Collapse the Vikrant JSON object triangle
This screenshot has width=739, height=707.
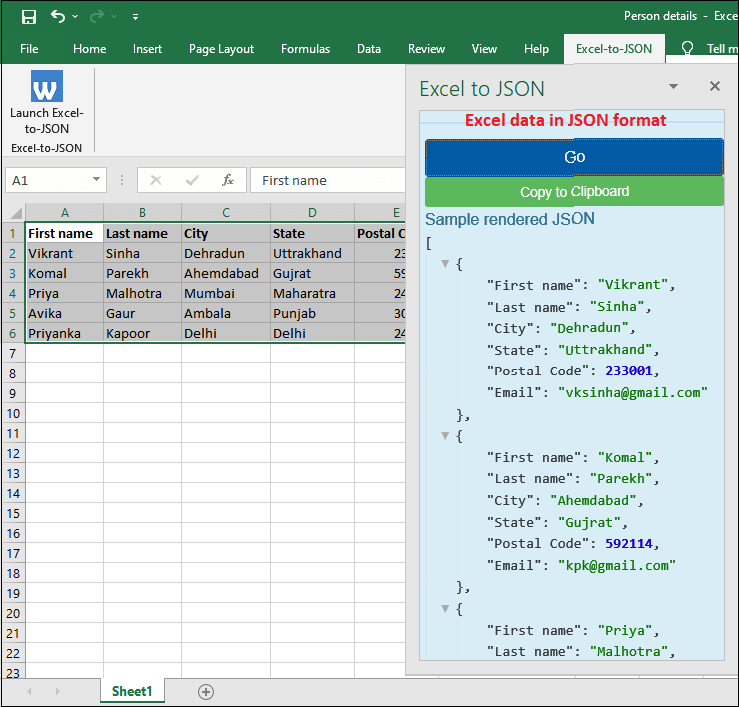click(445, 263)
